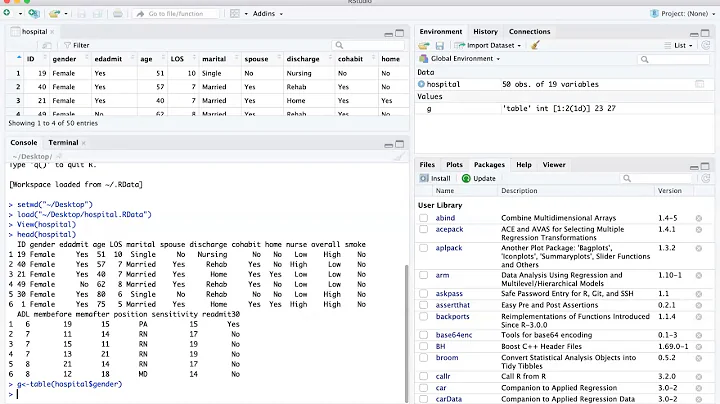Check the backports package checkbox
Image resolution: width=720 pixels, height=404 pixels.
coord(423,317)
